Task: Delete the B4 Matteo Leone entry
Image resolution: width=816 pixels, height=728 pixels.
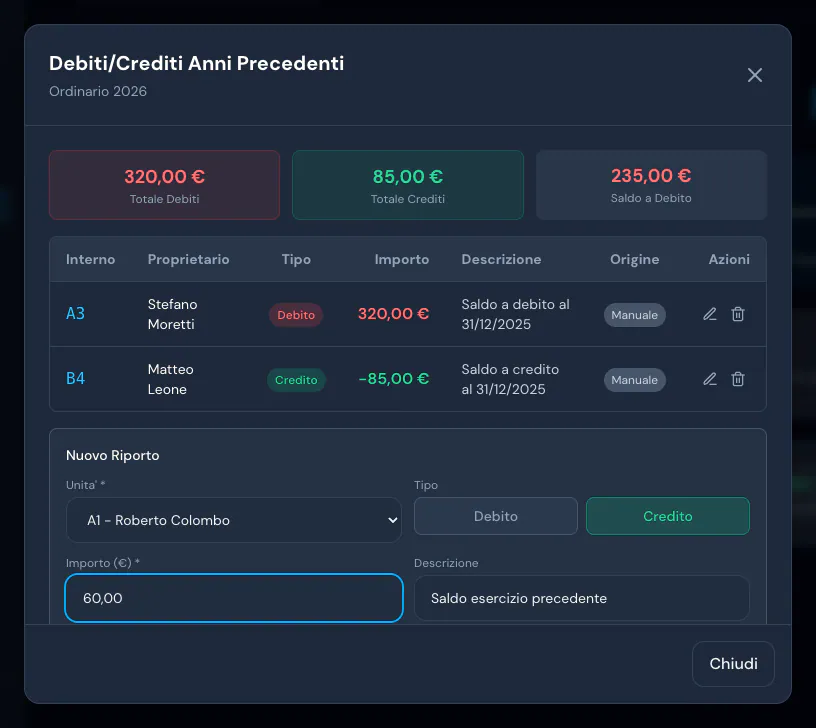Action: coord(738,379)
